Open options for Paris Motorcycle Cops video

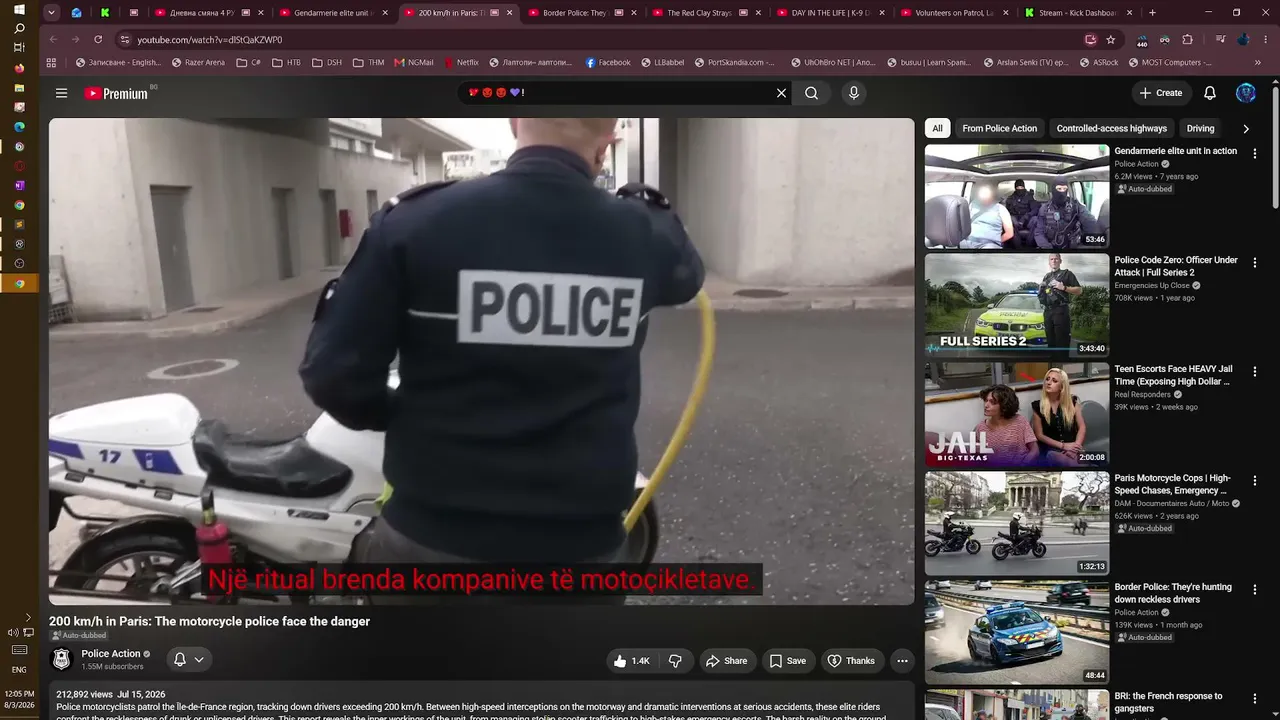pos(1255,481)
